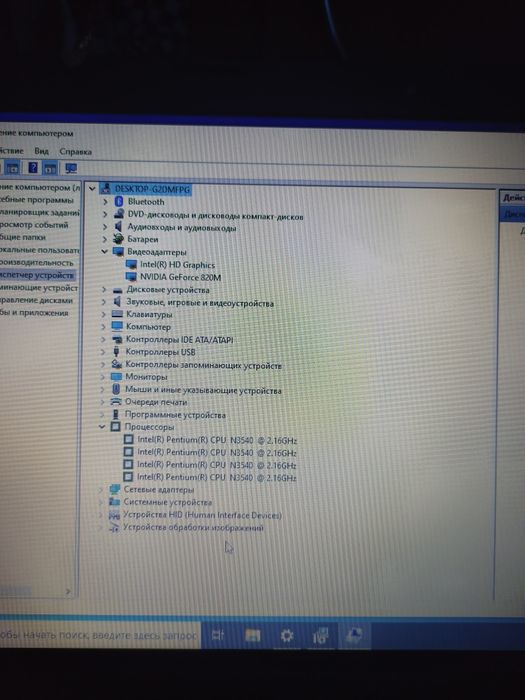The height and width of the screenshot is (700, 525).
Task: Select Управление дисками in left panel
Action: 36,300
